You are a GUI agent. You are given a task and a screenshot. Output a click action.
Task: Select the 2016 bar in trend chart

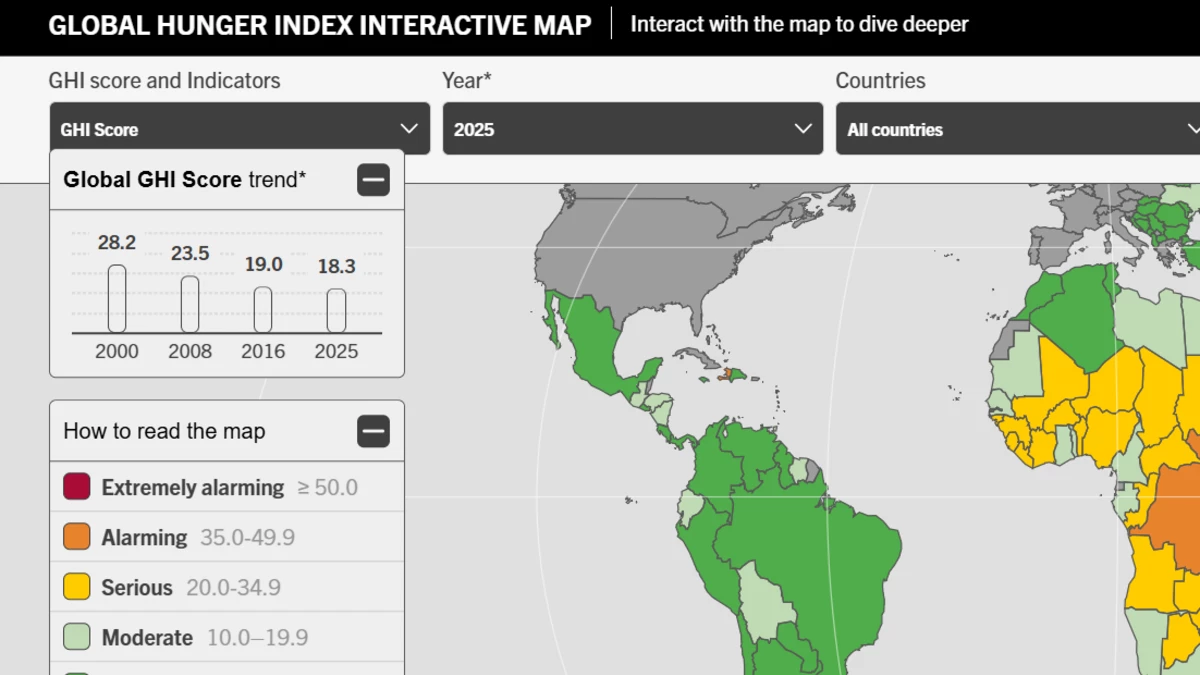click(263, 309)
